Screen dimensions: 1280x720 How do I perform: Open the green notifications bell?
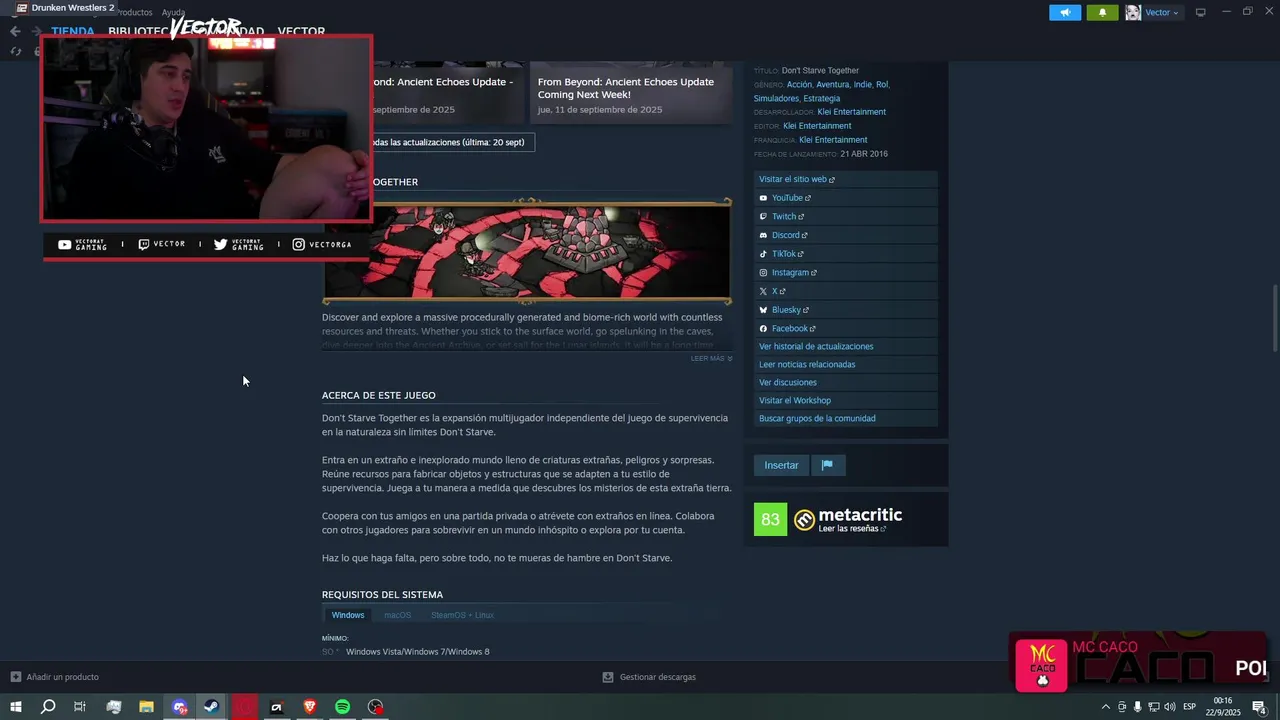1102,12
